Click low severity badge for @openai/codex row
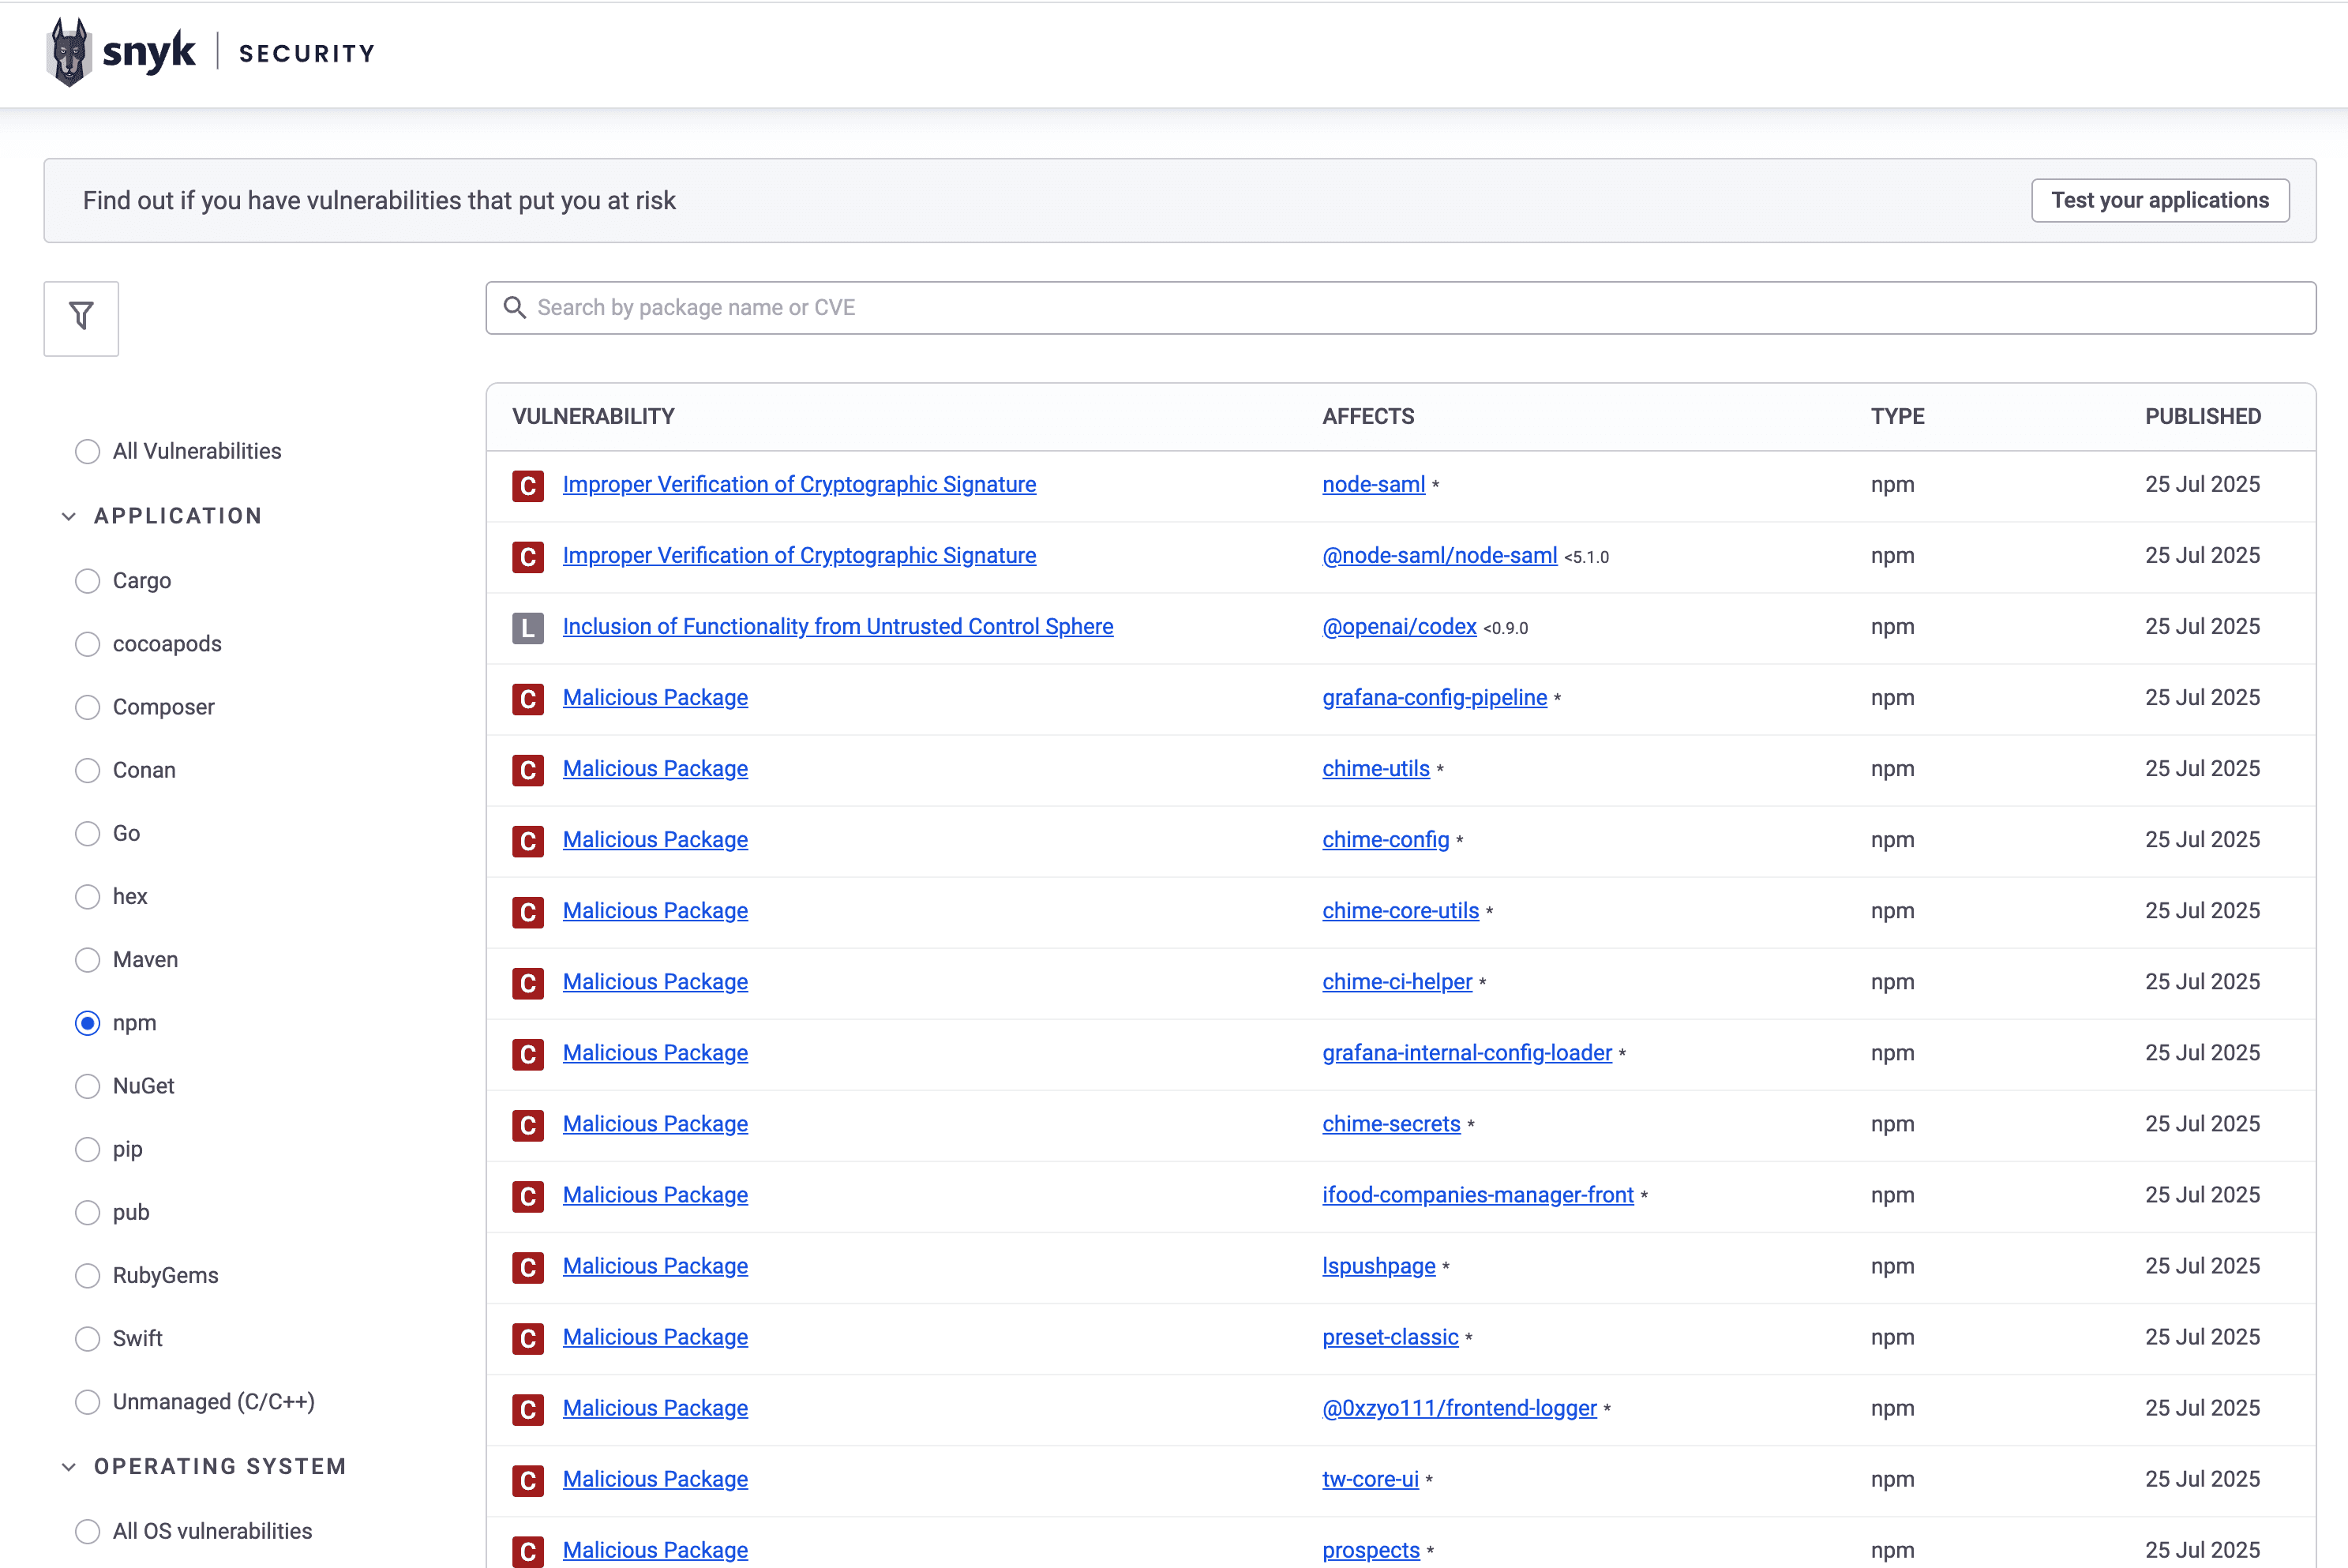The width and height of the screenshot is (2348, 1568). (x=528, y=628)
